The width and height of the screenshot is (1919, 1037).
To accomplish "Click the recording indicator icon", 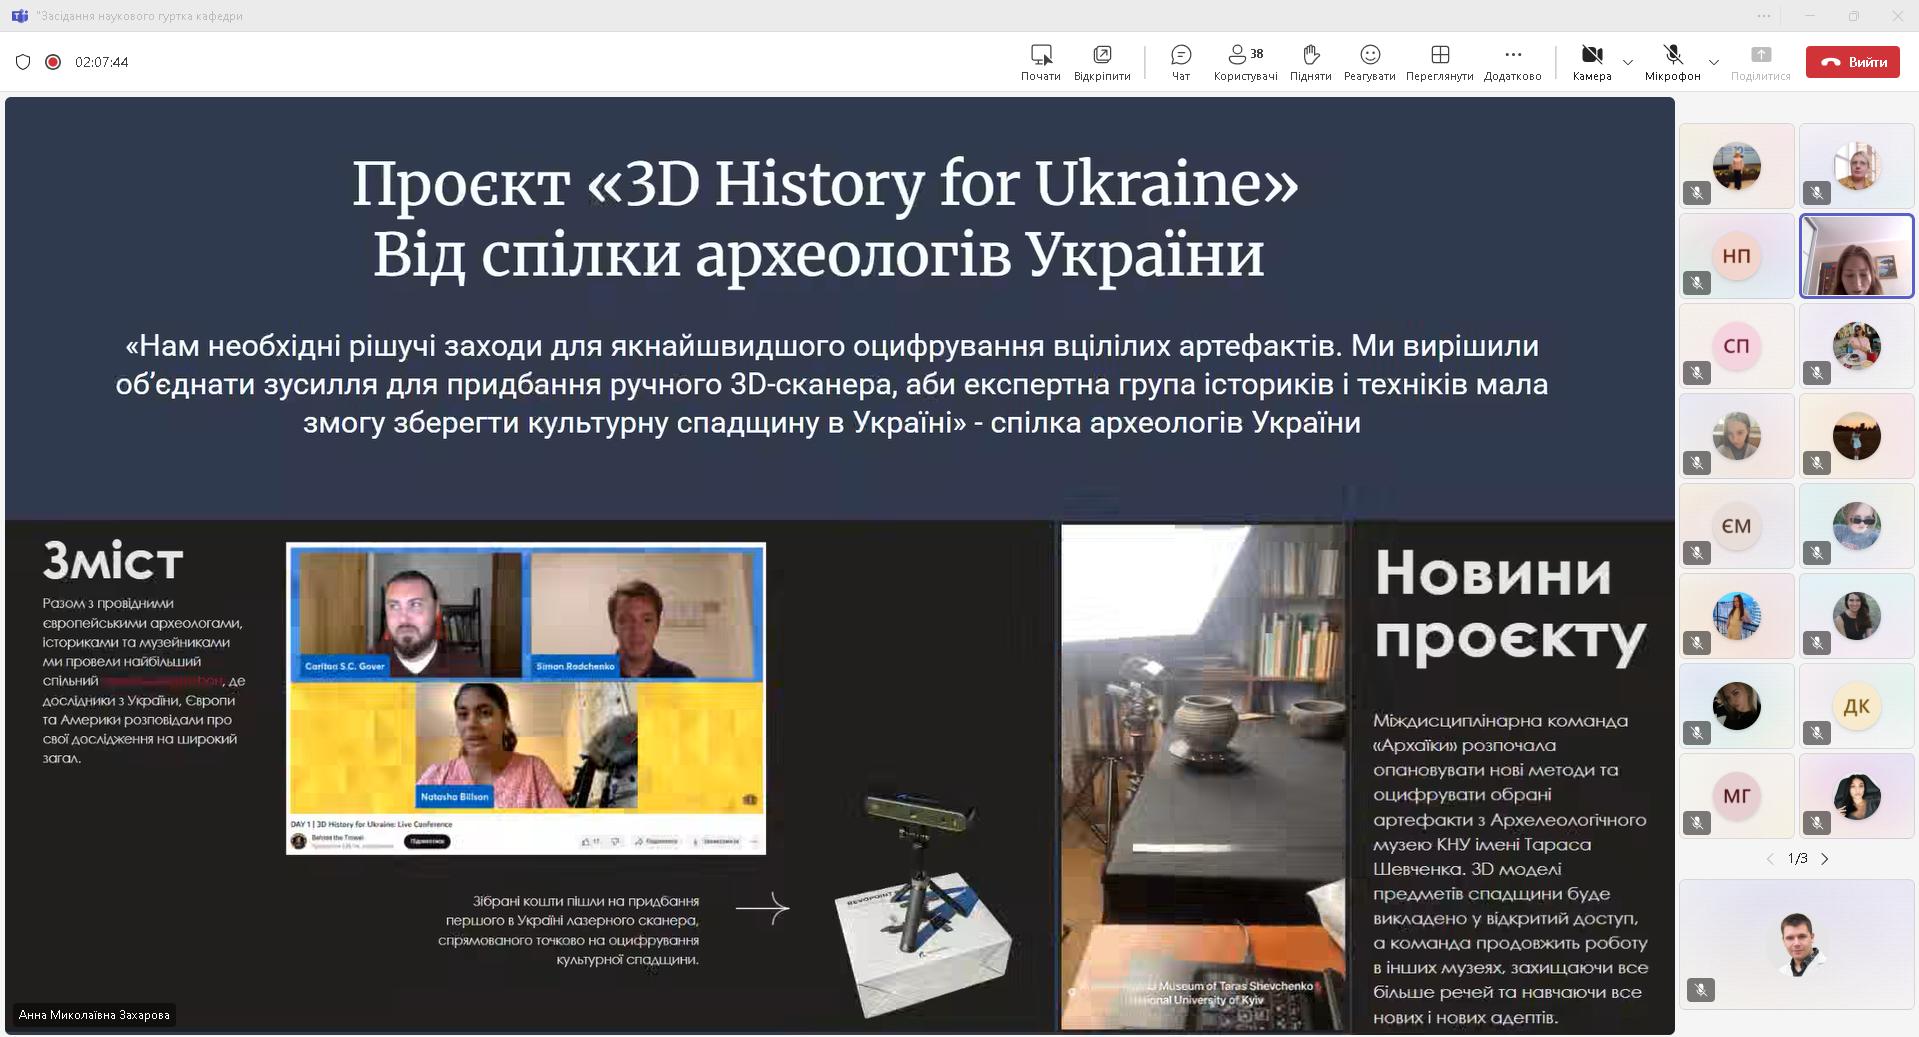I will 53,62.
